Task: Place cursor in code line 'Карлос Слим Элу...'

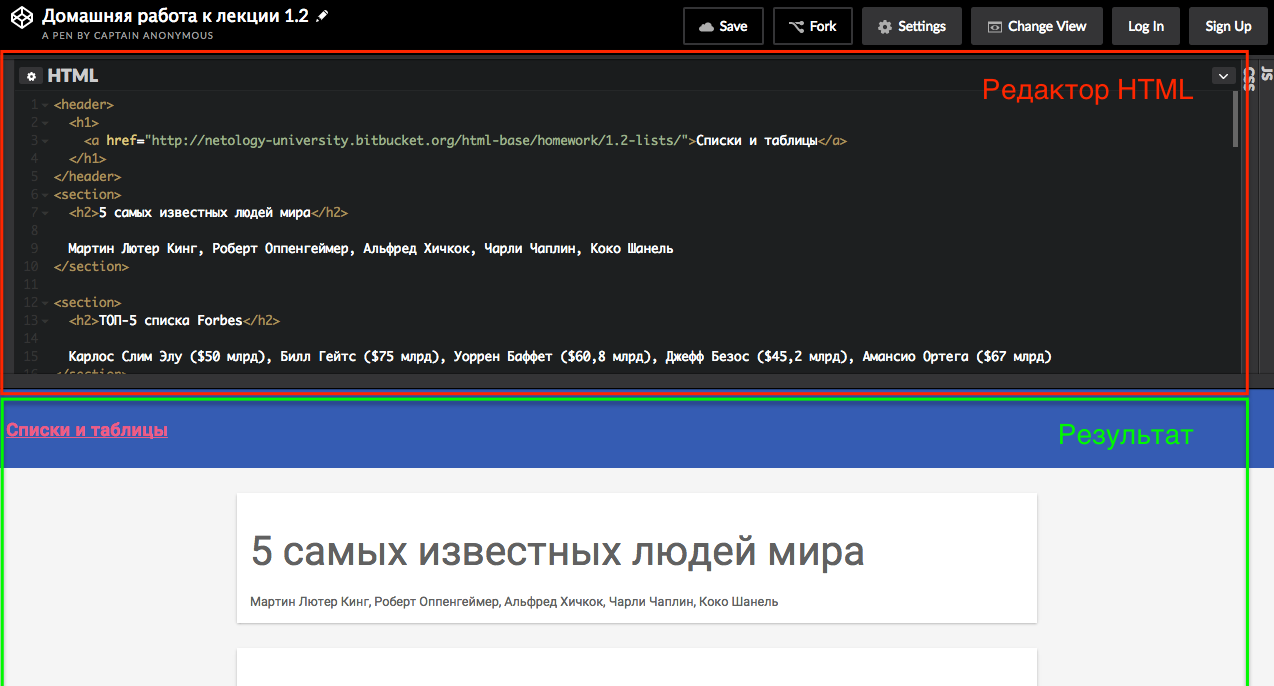Action: click(x=560, y=357)
